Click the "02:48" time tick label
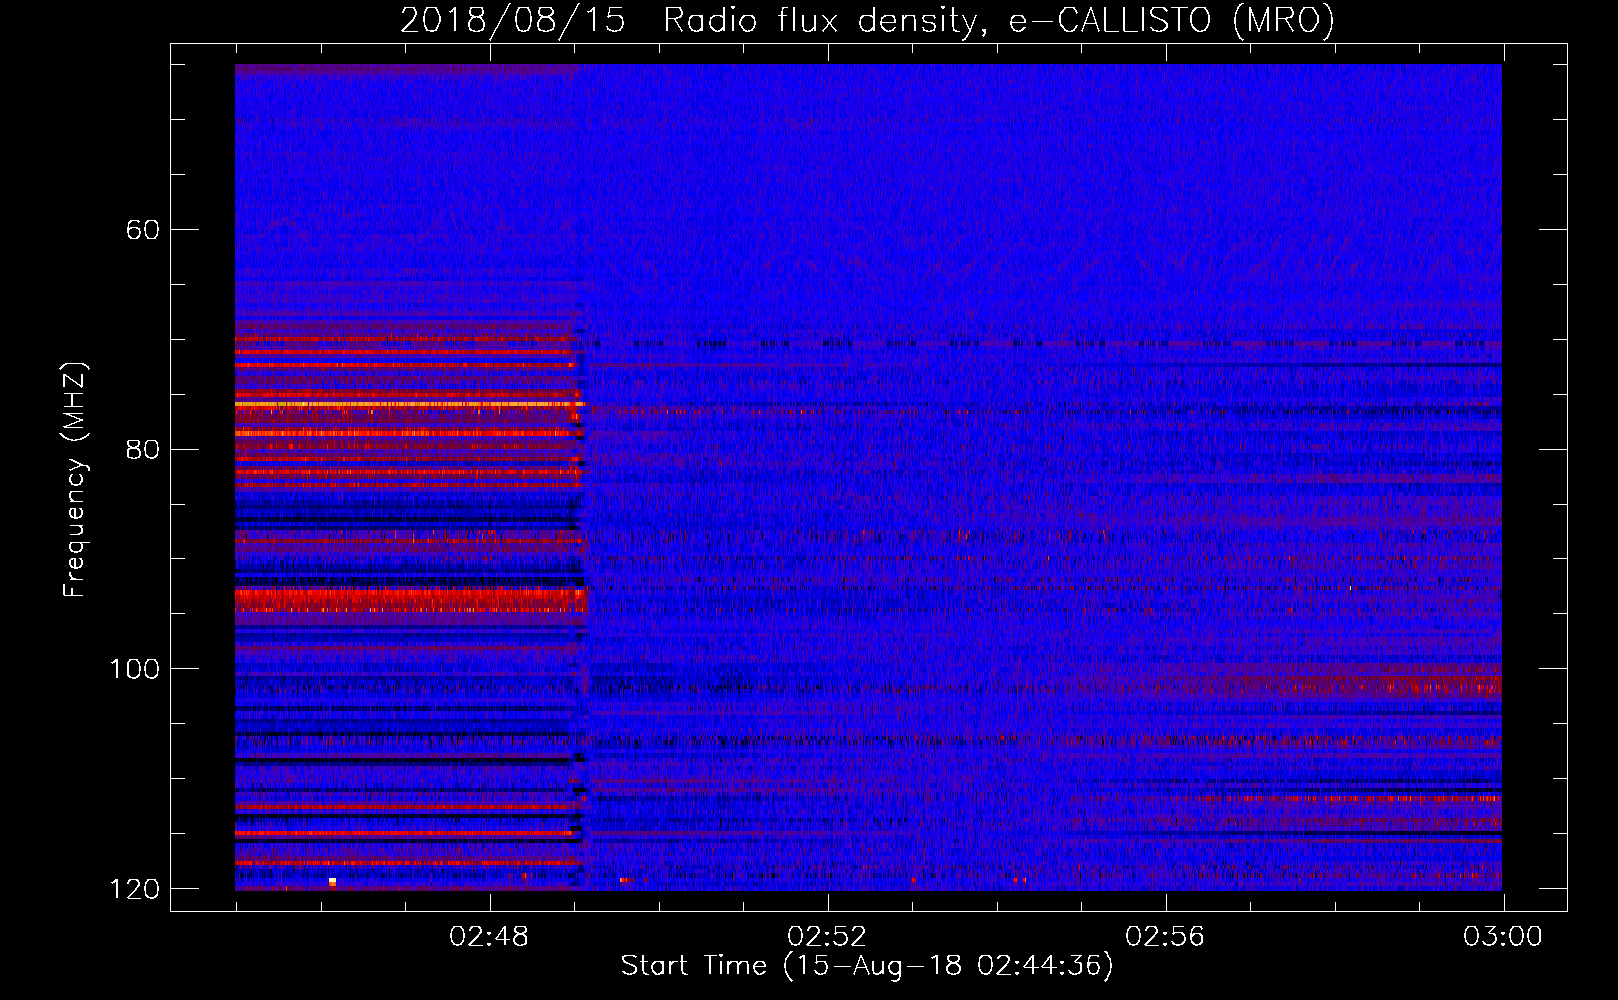The height and width of the screenshot is (1000, 1618). tap(489, 937)
